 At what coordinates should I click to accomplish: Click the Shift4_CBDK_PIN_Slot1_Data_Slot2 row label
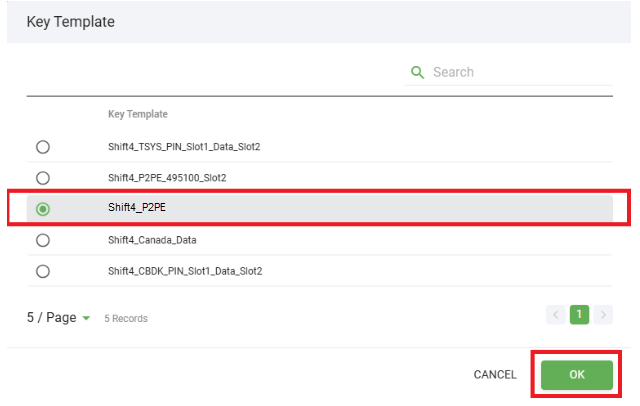pyautogui.click(x=185, y=271)
